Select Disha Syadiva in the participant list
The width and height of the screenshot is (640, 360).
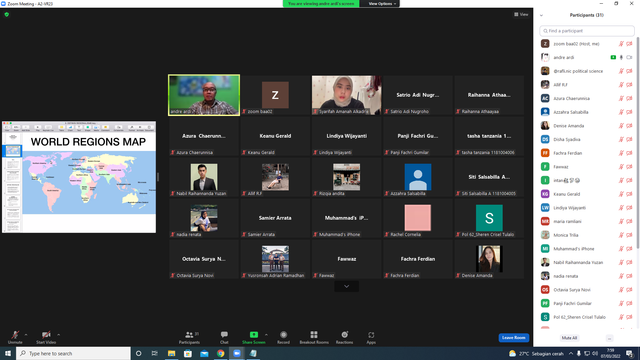587,139
